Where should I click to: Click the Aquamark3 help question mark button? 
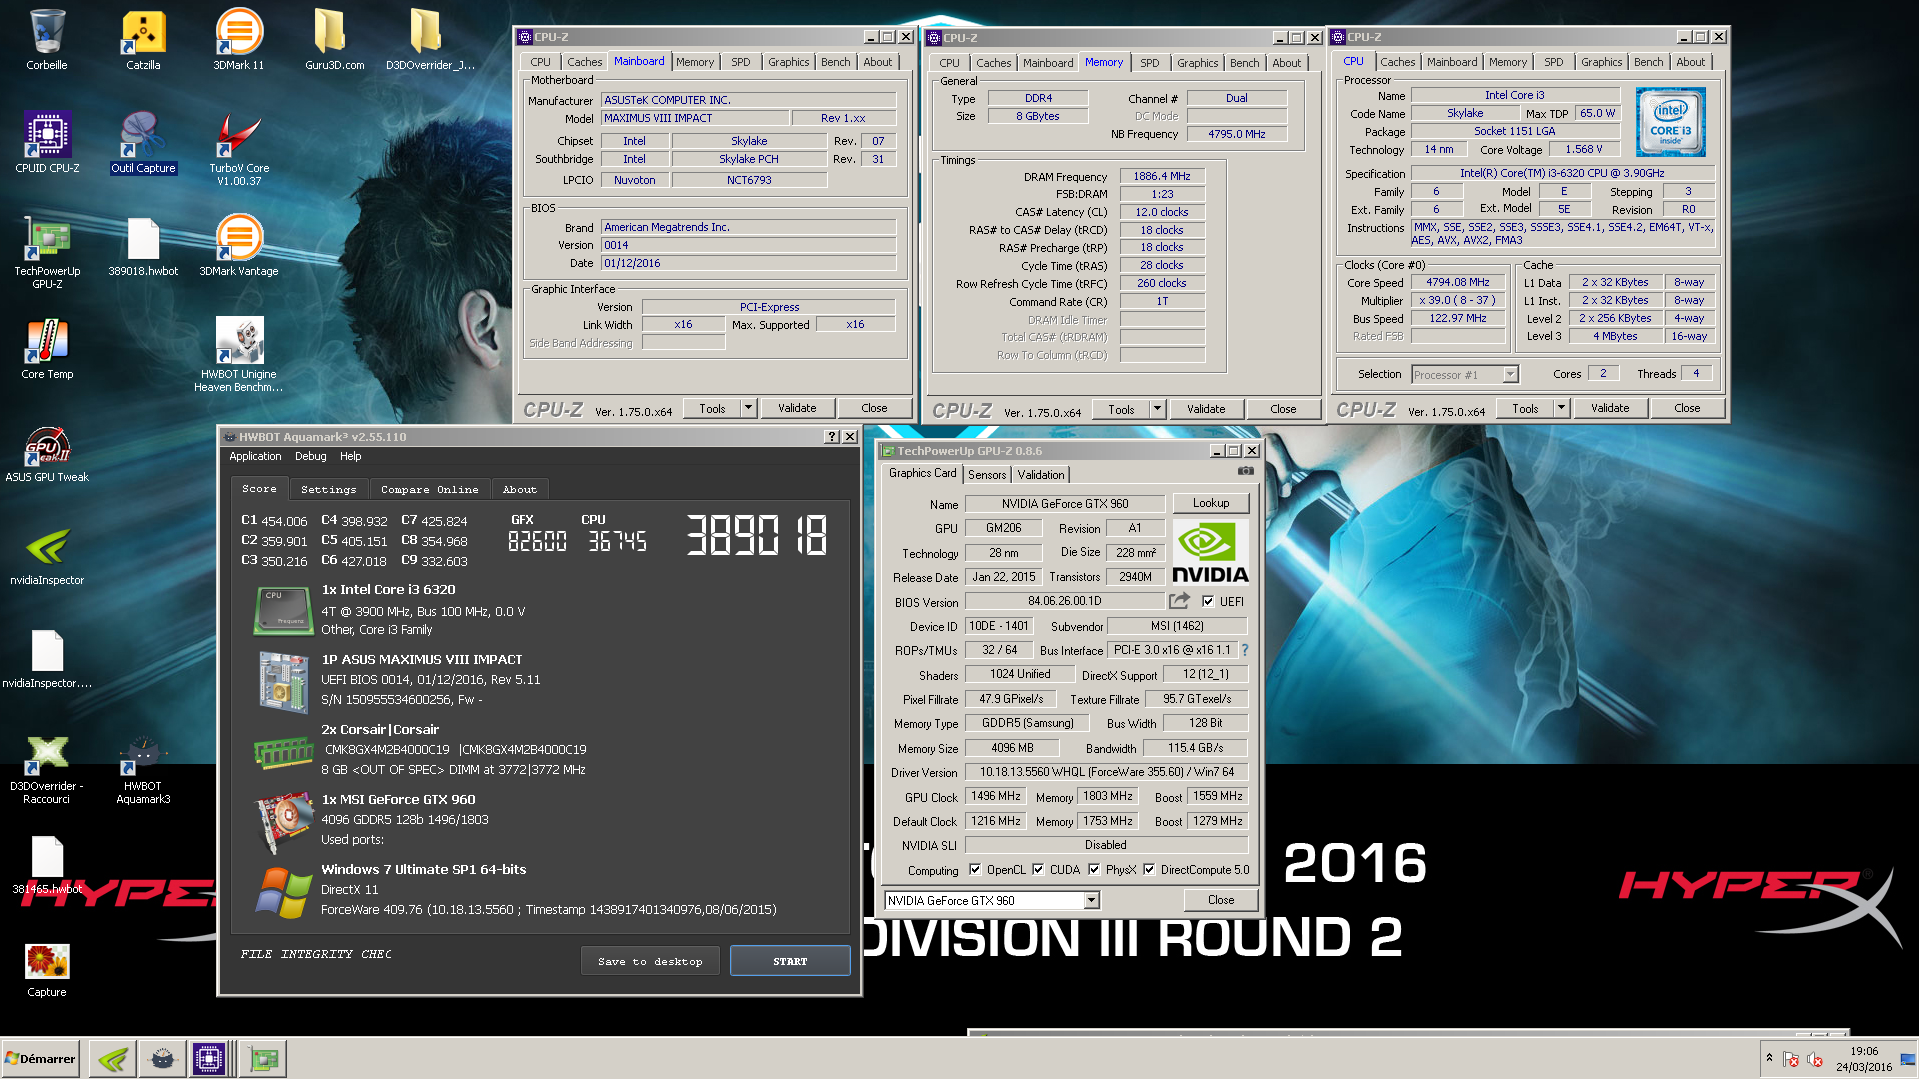(831, 437)
